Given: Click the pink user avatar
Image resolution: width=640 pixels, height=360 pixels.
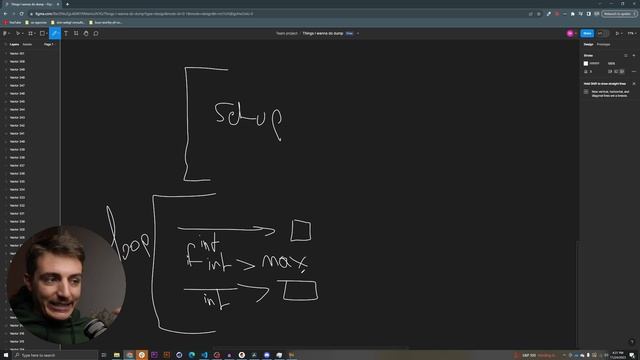Looking at the screenshot, I should tap(570, 33).
